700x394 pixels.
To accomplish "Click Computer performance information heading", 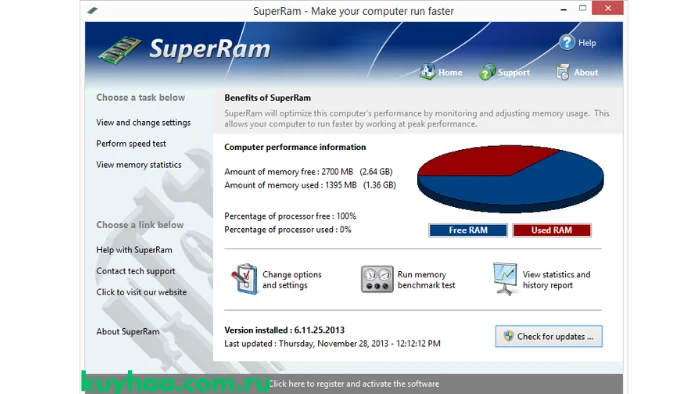I will (295, 147).
